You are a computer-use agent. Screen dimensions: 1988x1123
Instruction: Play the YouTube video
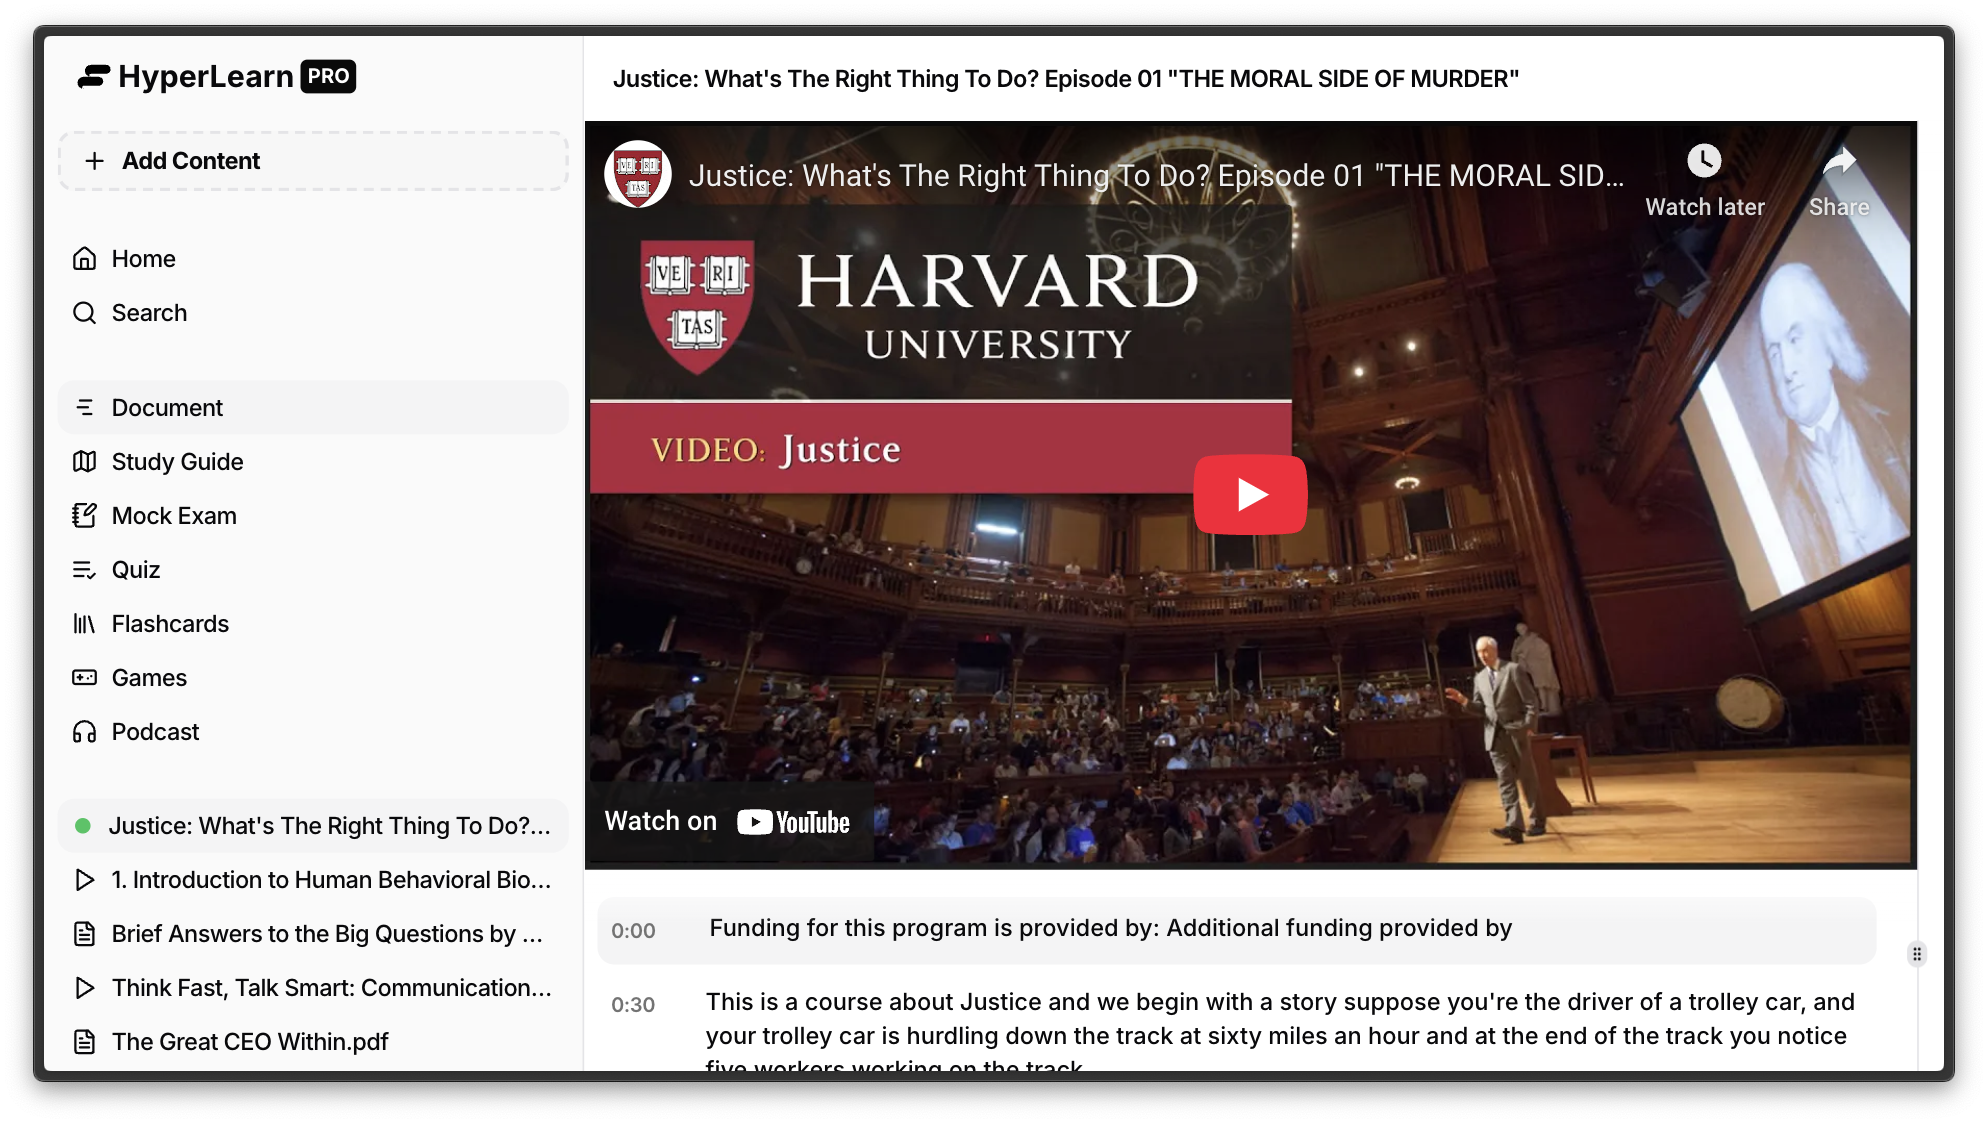(x=1250, y=495)
